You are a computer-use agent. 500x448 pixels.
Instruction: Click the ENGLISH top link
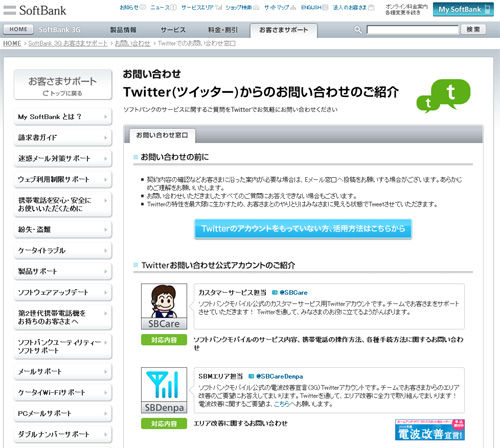[x=311, y=7]
